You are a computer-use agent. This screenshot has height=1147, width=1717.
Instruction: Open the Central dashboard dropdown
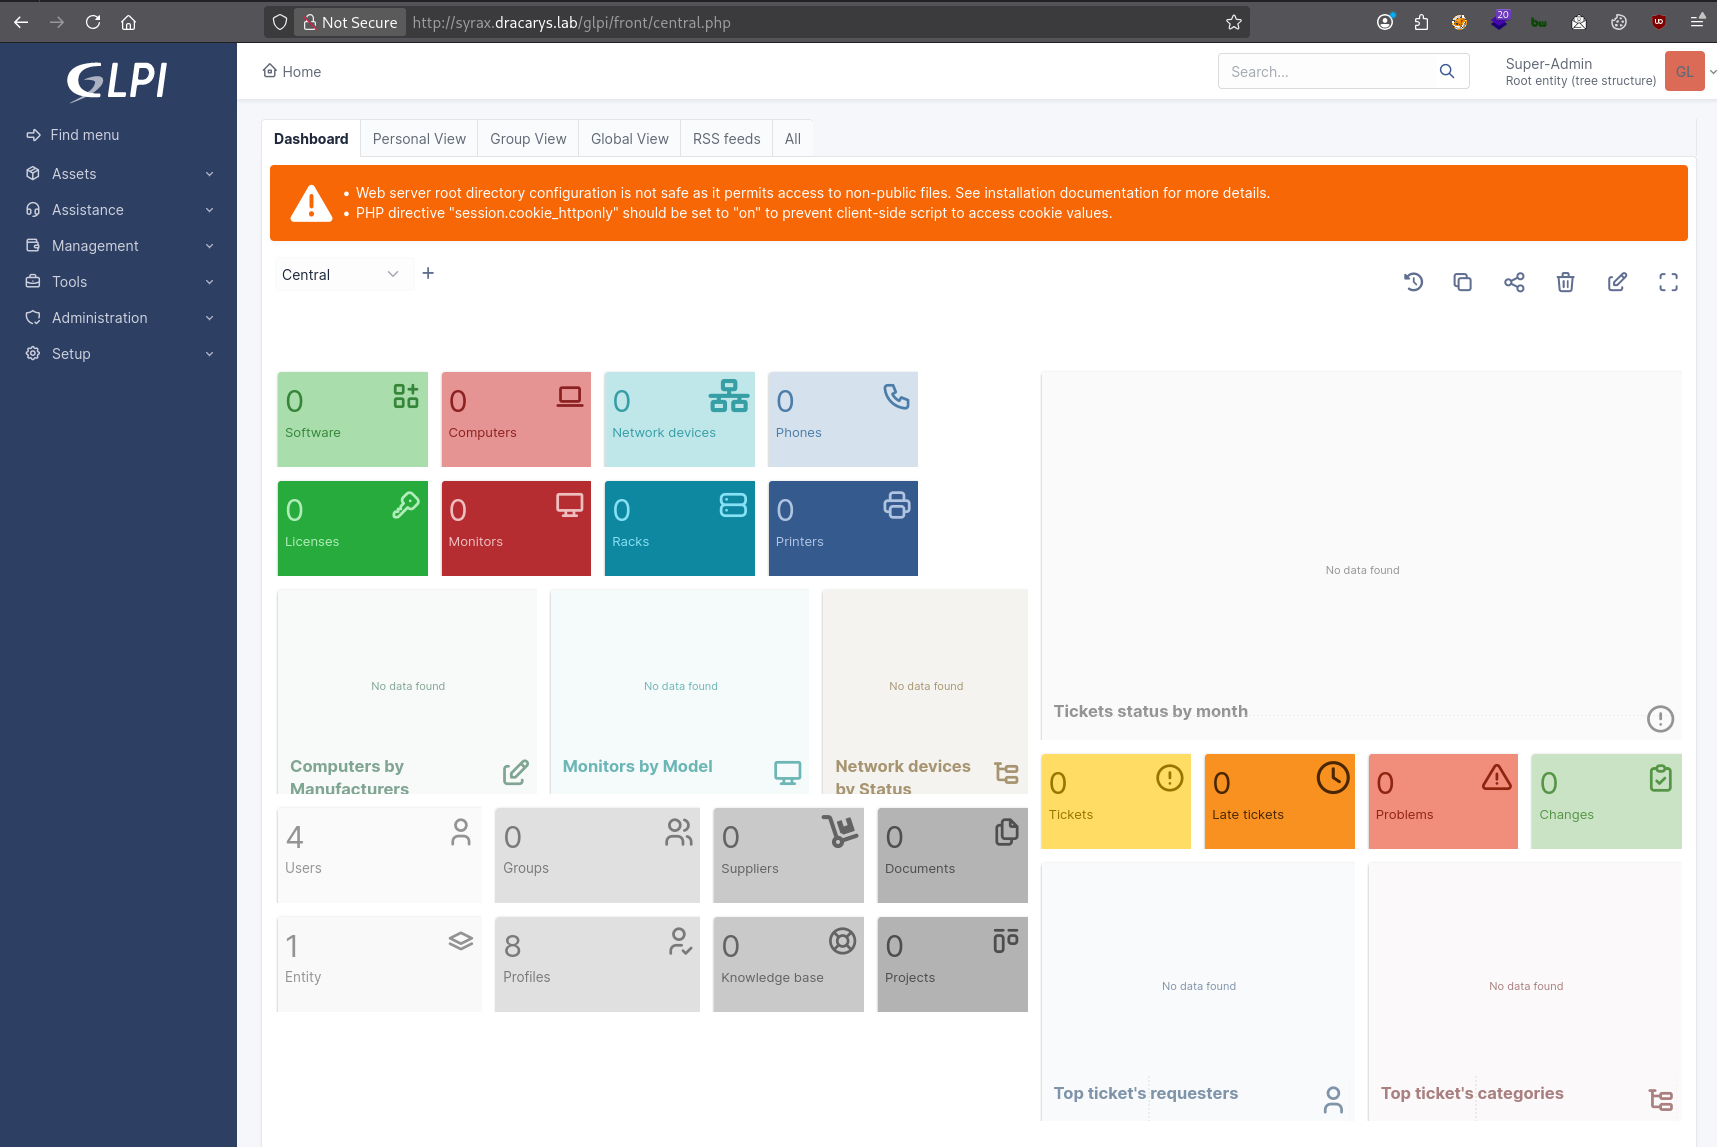(343, 274)
